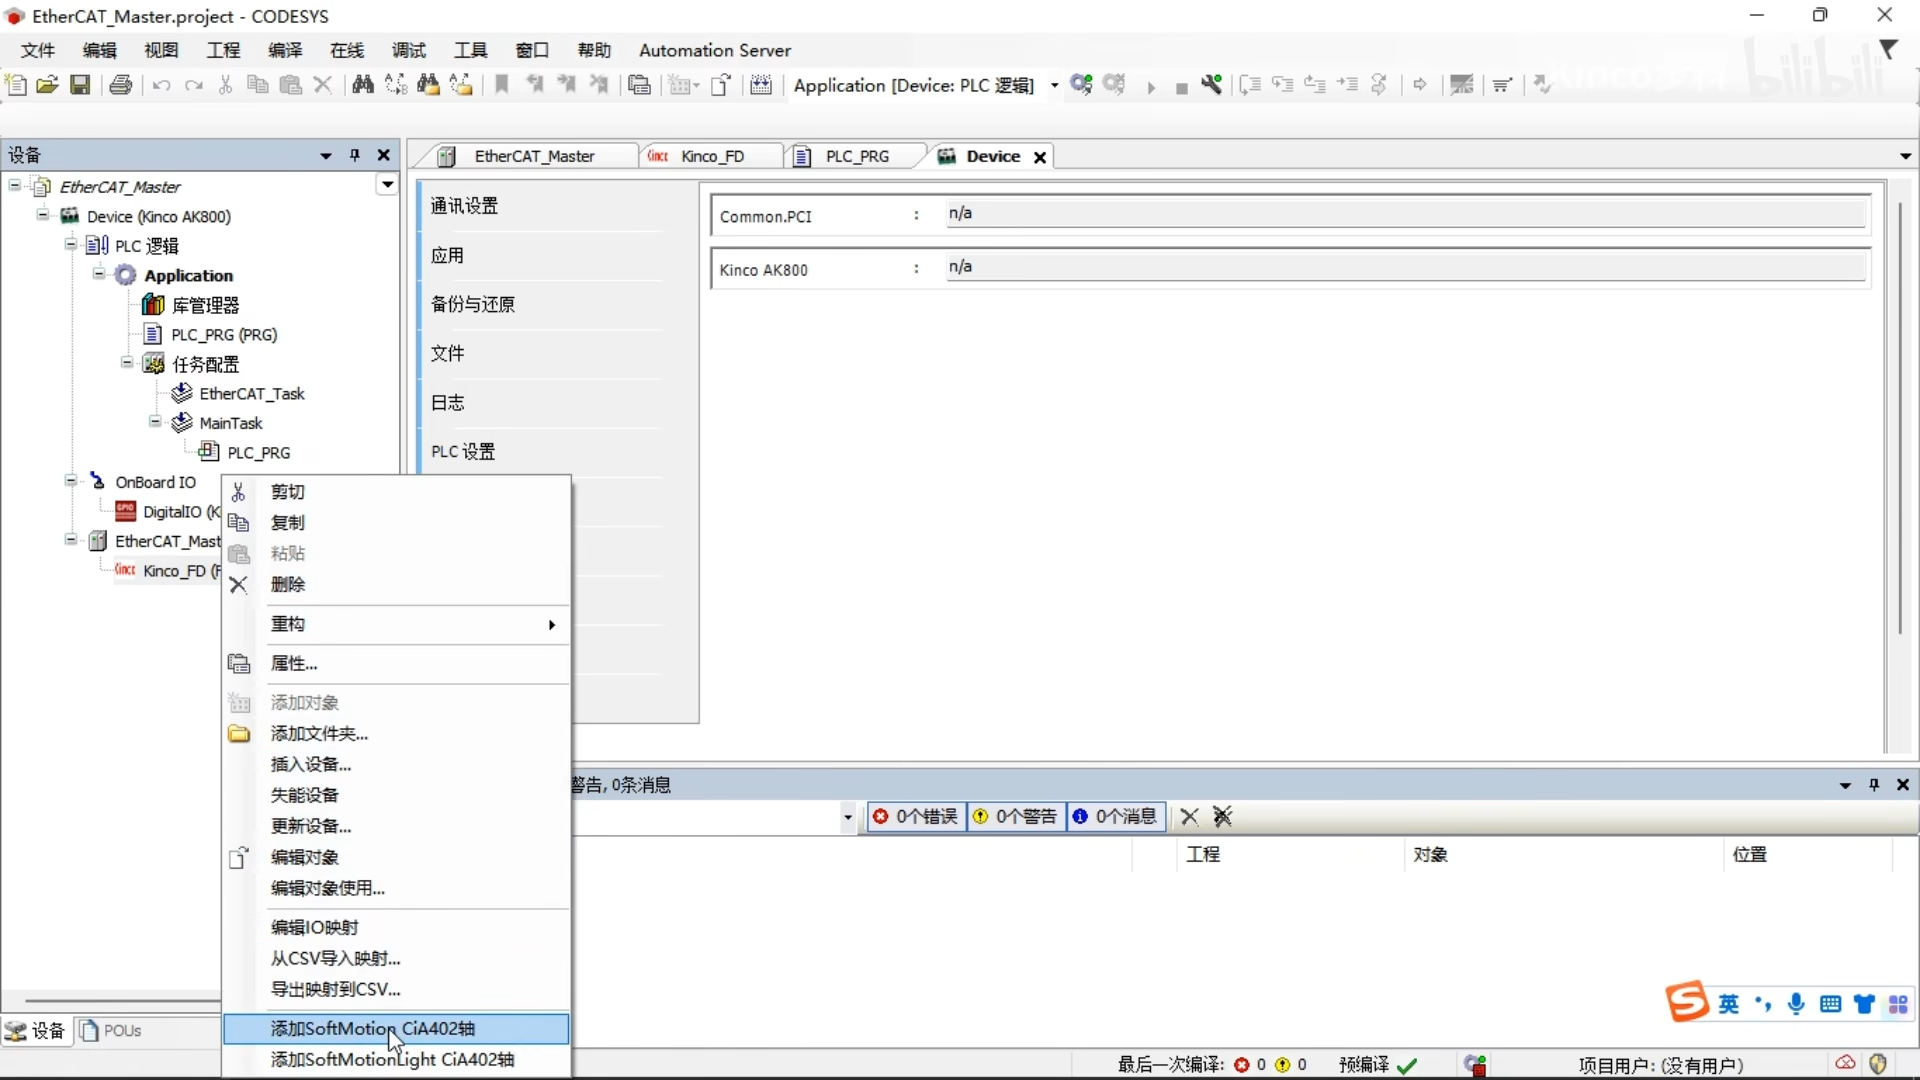
Task: Select 库管理器 in device tree
Action: click(205, 305)
